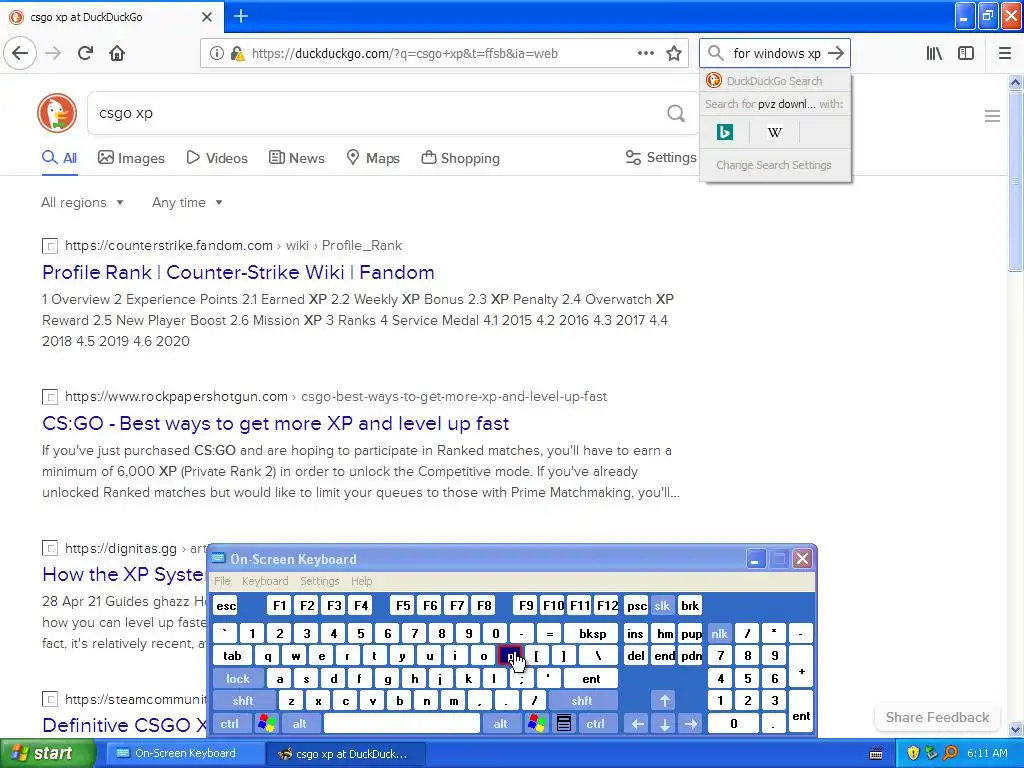
Task: Click the security shield tray icon
Action: [x=913, y=754]
